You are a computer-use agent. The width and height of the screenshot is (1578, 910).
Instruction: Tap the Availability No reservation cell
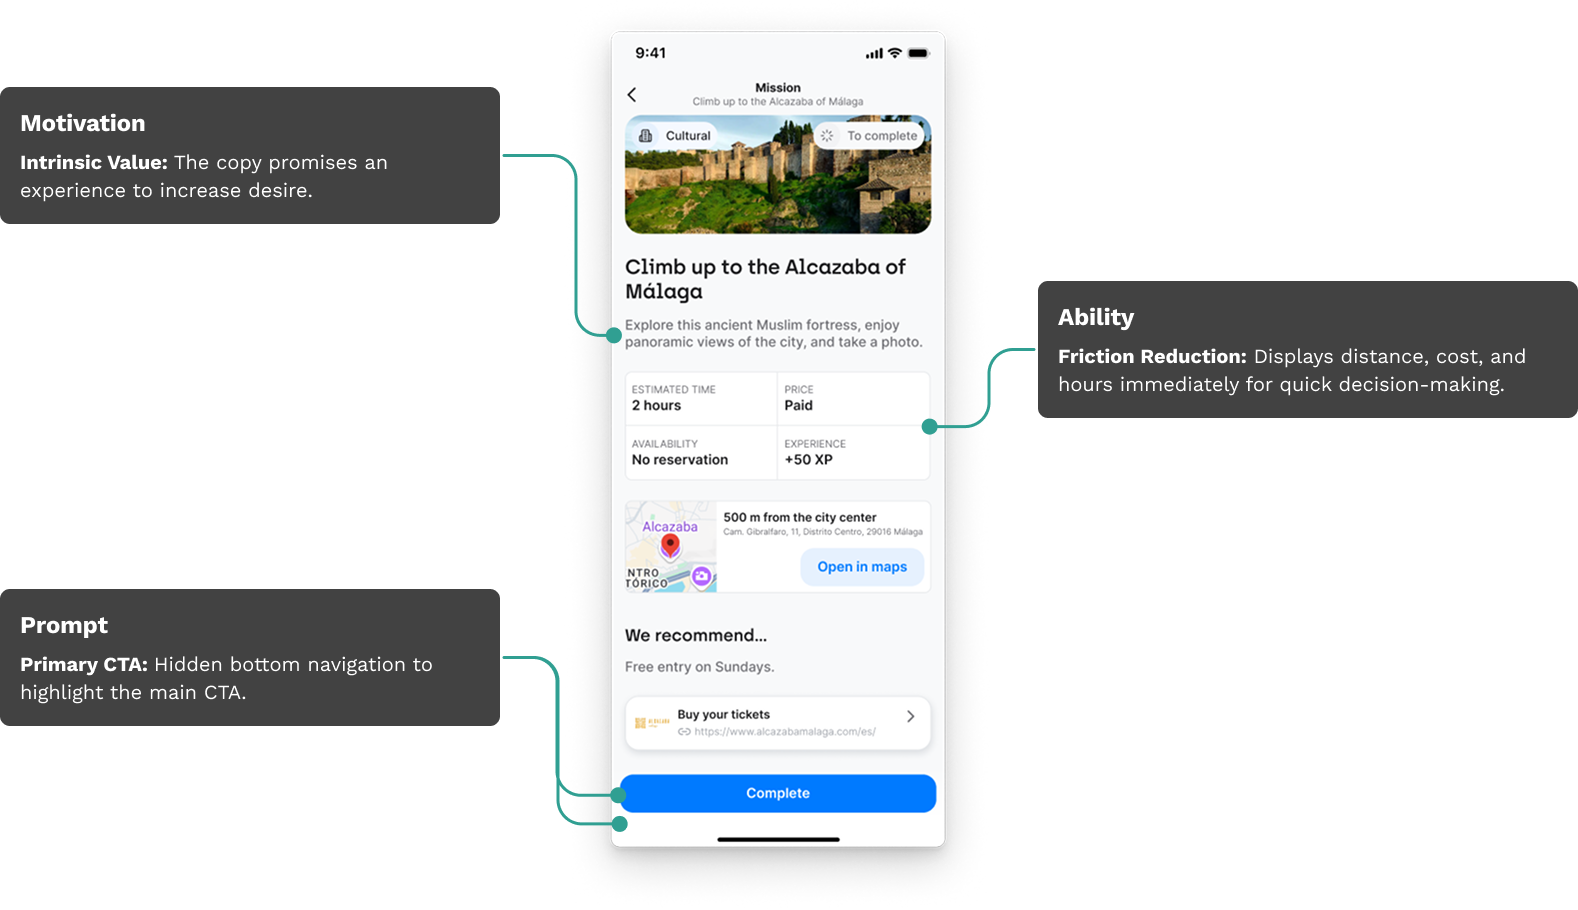701,453
